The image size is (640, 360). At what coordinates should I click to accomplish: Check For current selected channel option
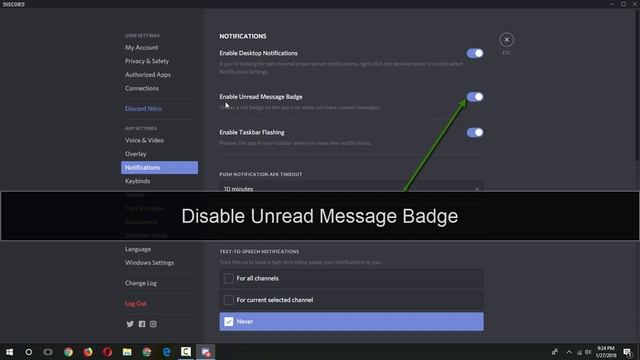[351, 300]
